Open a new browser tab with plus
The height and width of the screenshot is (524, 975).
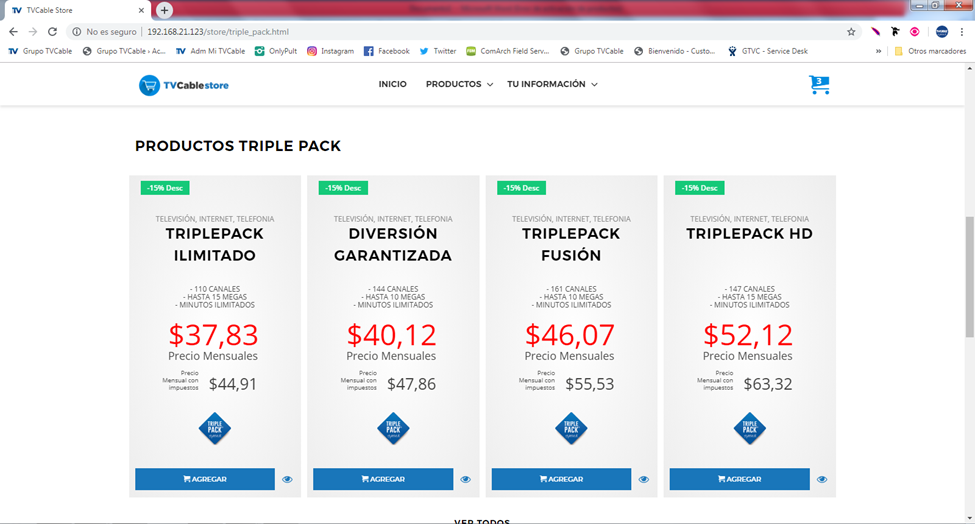point(164,10)
